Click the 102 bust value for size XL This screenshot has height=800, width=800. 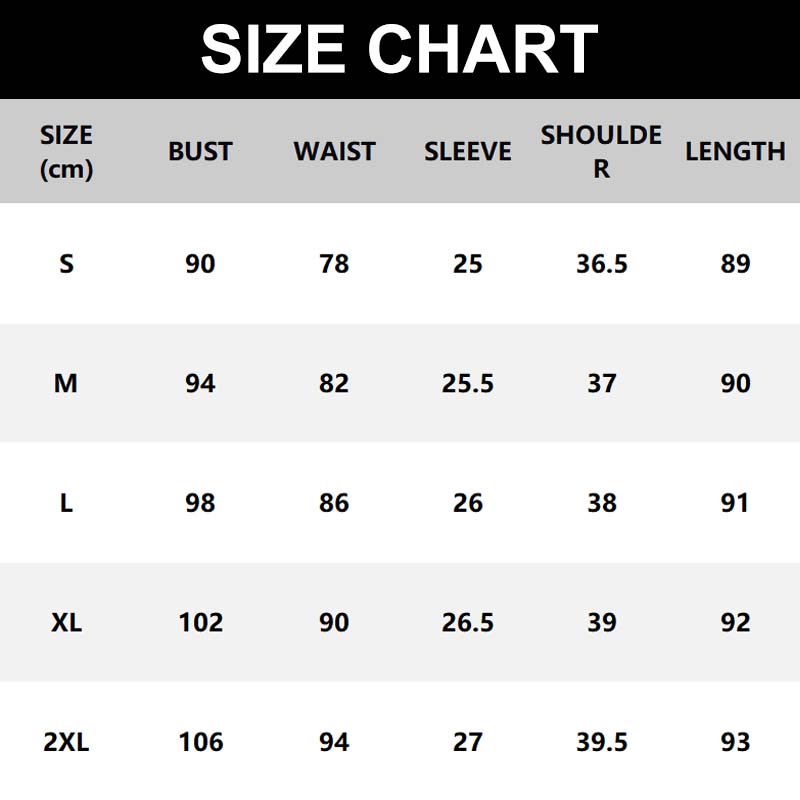pos(200,622)
